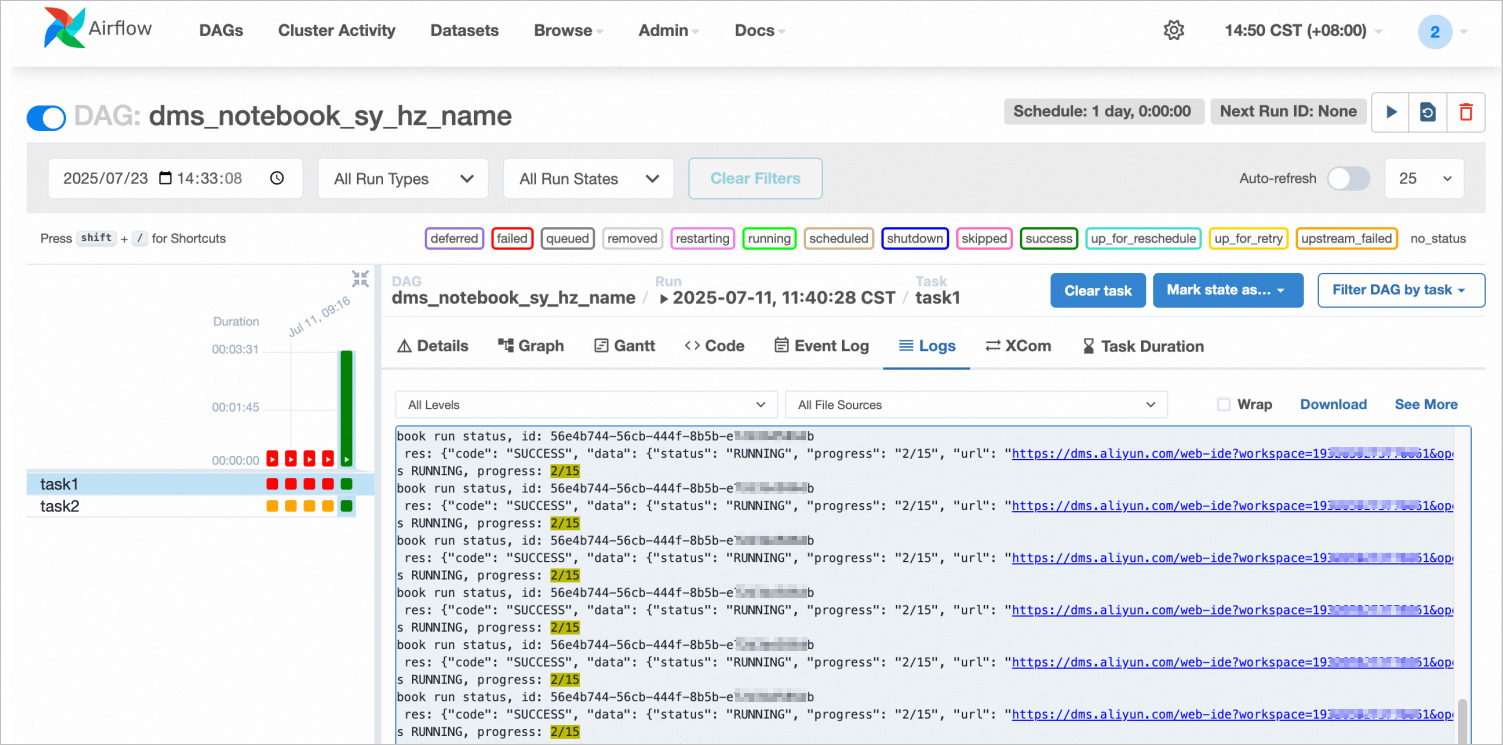Viewport: 1503px width, 745px height.
Task: Select the task1 row in the grid
Action: pyautogui.click(x=200, y=484)
